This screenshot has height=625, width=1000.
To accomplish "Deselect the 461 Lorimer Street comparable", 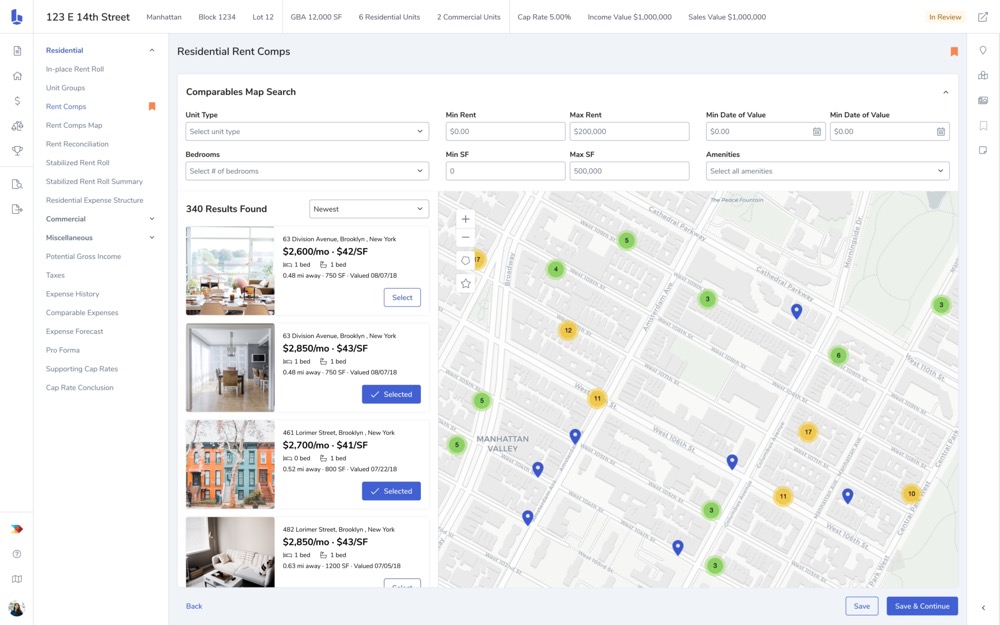I will click(391, 491).
